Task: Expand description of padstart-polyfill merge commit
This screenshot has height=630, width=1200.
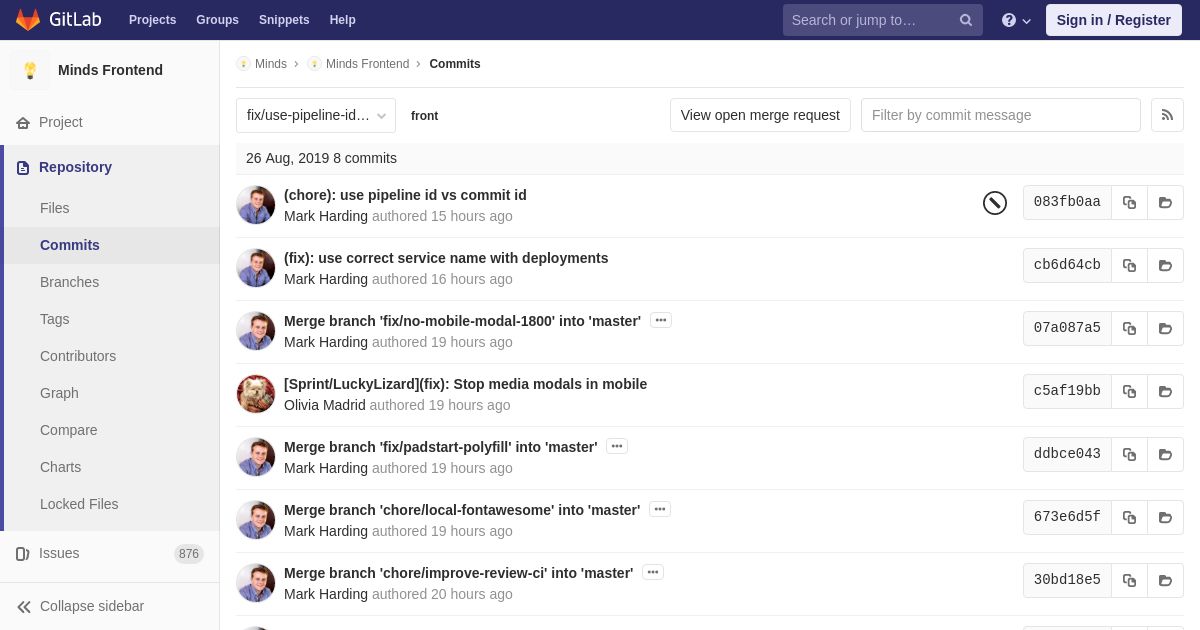Action: [617, 446]
